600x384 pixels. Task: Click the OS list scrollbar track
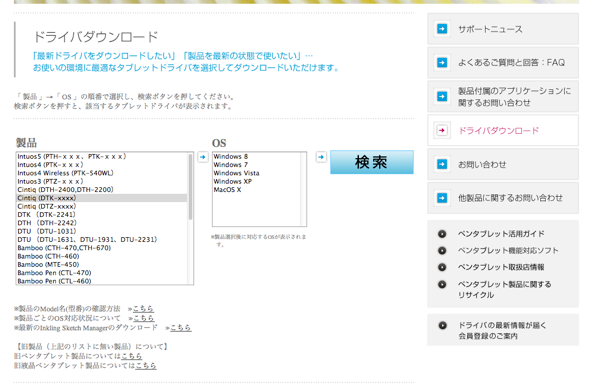[303, 189]
